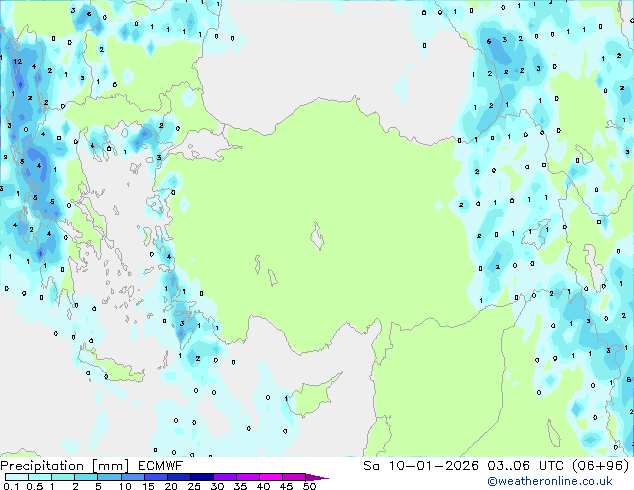Click the legend value '0.1'
This screenshot has width=634, height=490.
click(11, 486)
